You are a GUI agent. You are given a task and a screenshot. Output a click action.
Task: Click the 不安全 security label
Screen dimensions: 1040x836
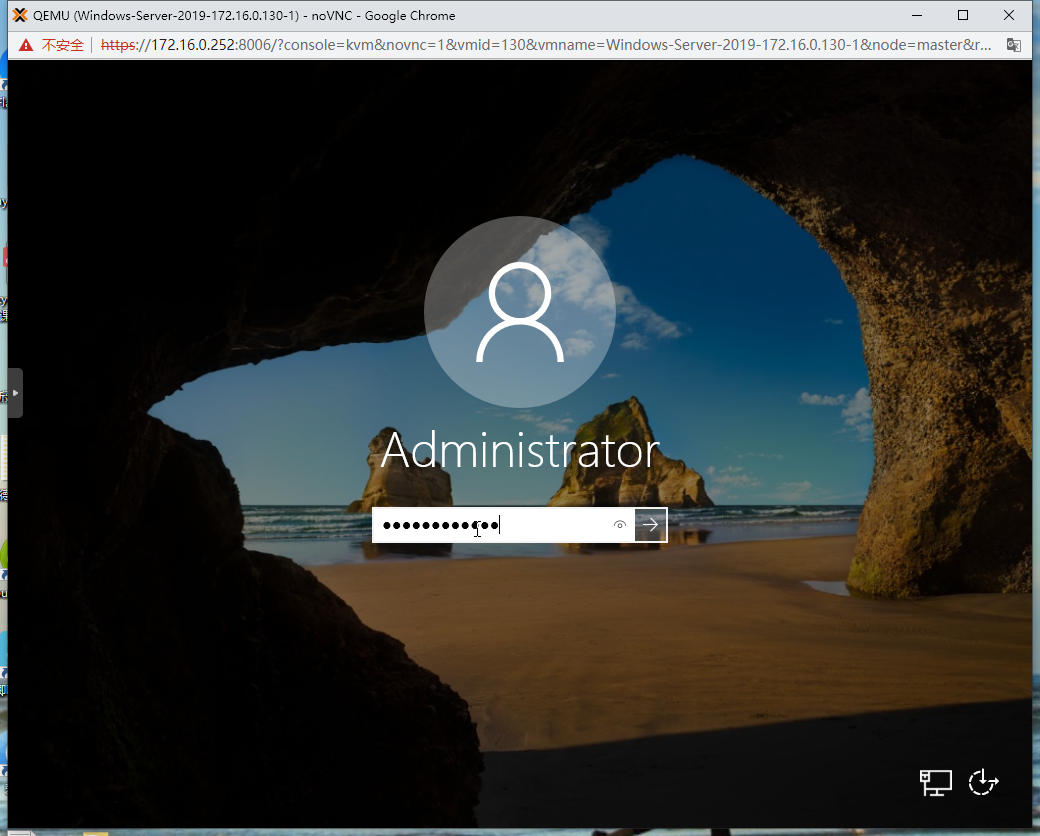click(x=63, y=45)
